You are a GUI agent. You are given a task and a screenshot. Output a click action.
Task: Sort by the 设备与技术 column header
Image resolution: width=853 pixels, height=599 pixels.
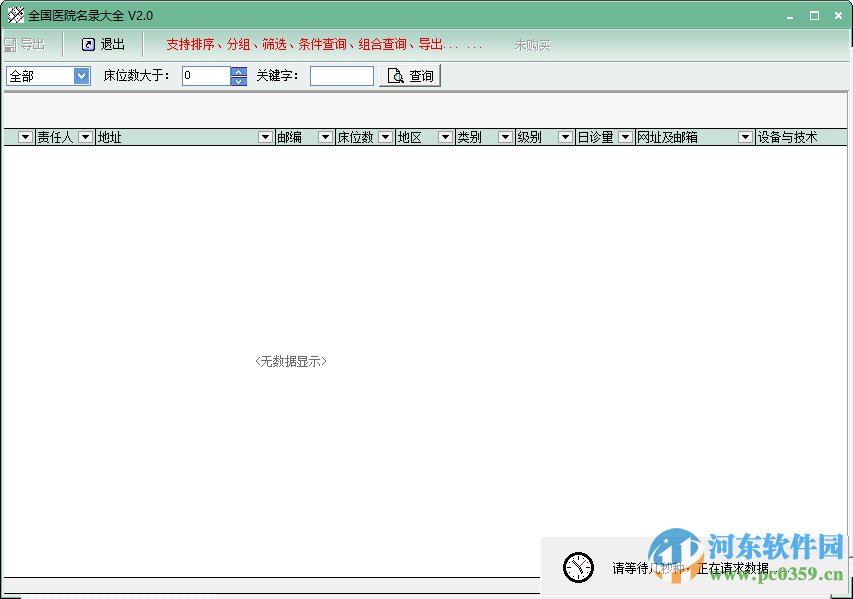click(801, 137)
